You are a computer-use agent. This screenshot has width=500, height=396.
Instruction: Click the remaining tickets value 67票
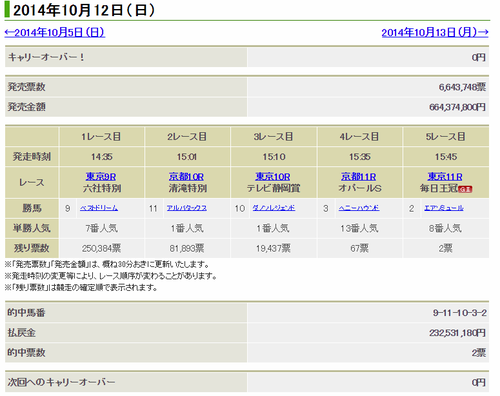[x=359, y=248]
